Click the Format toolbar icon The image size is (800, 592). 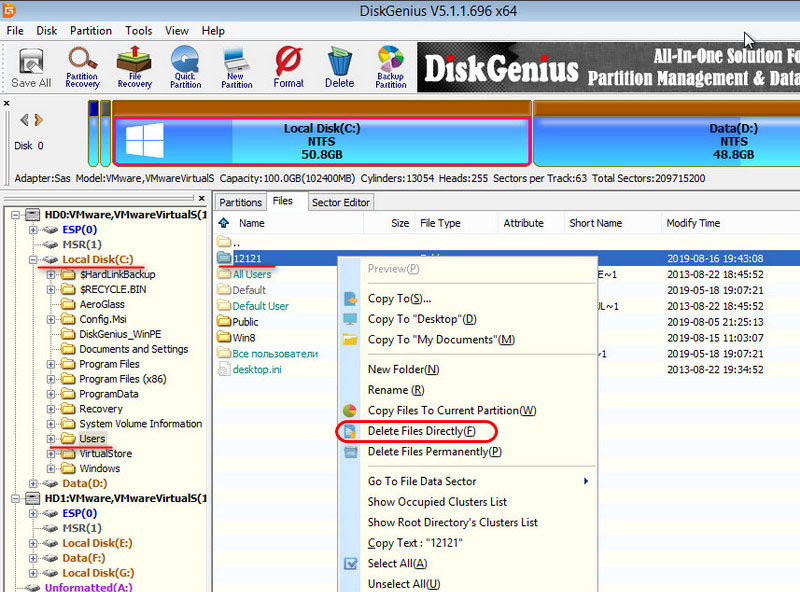pyautogui.click(x=288, y=68)
